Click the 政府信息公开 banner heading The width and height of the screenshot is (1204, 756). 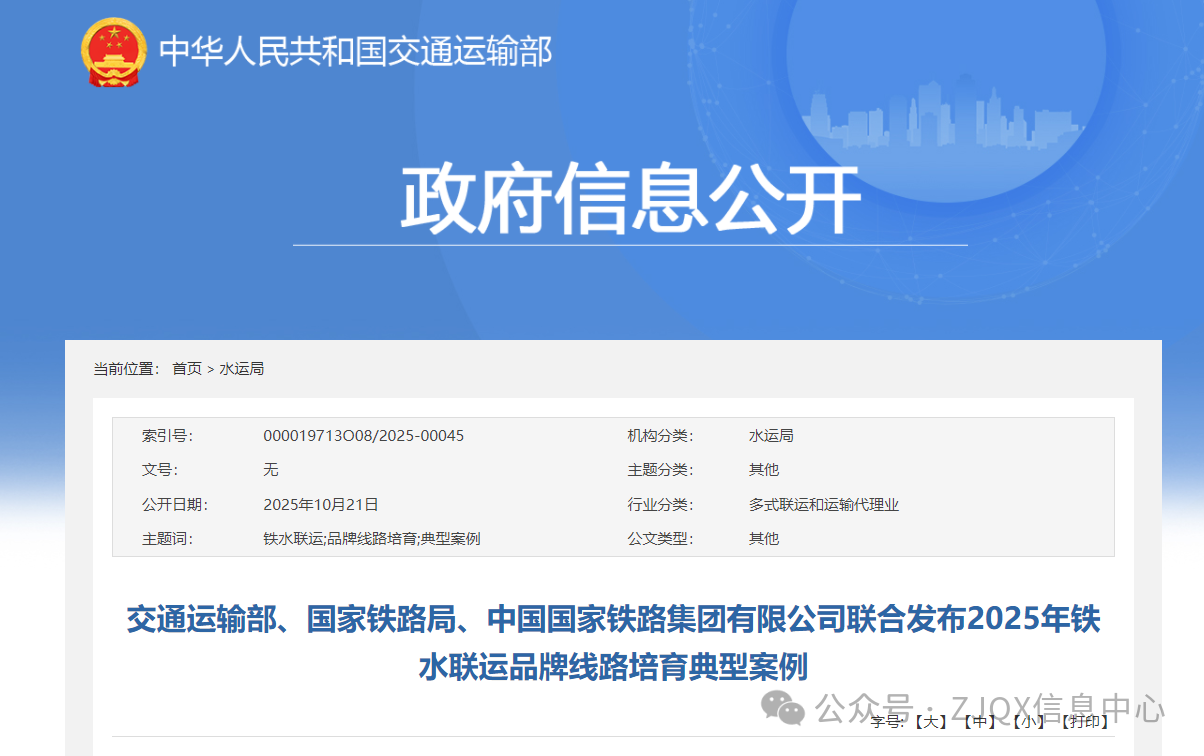tap(630, 200)
